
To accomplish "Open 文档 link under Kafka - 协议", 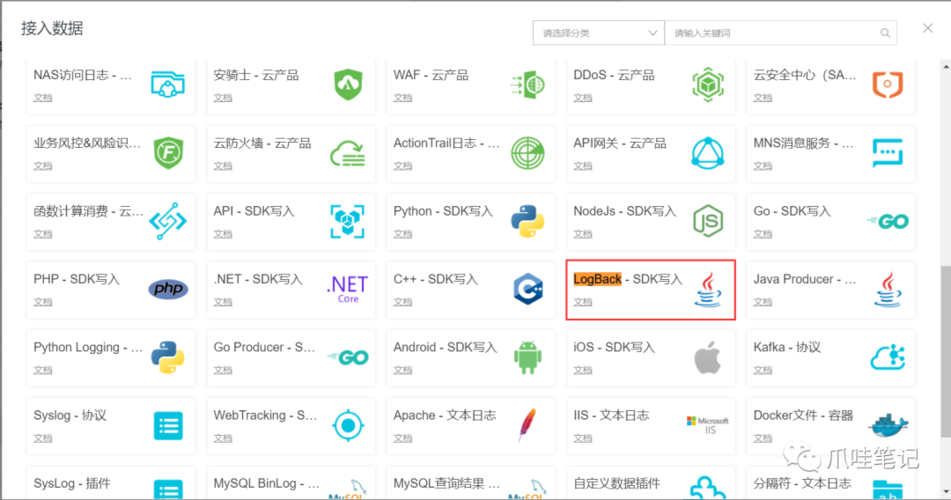I will [x=763, y=370].
